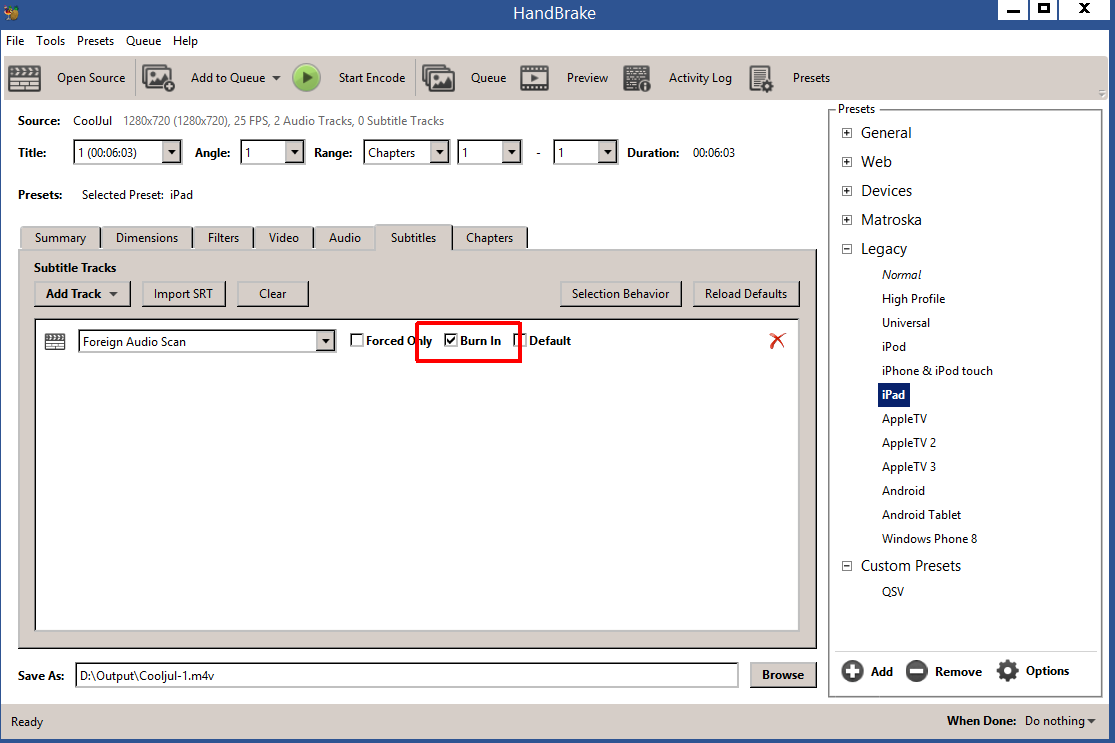The width and height of the screenshot is (1115, 743).
Task: Open the Title dropdown
Action: pyautogui.click(x=171, y=152)
